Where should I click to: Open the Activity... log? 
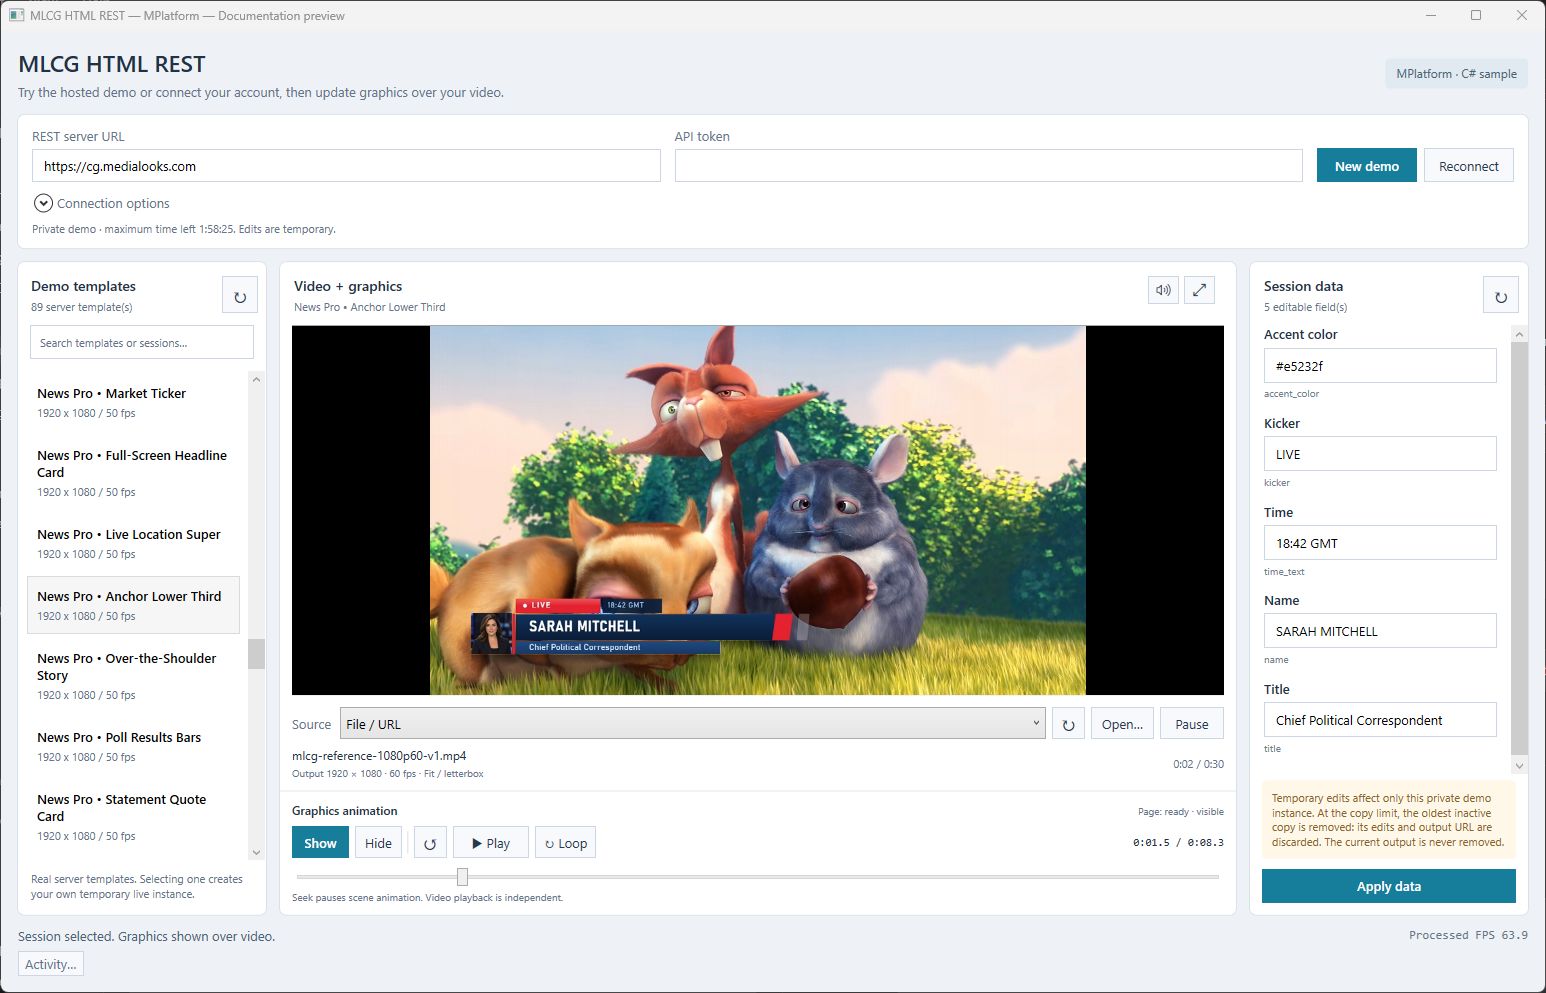[51, 964]
